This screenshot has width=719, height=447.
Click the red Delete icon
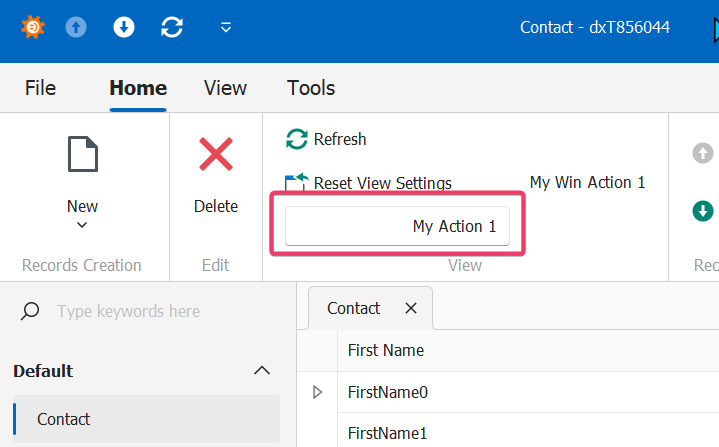click(216, 156)
